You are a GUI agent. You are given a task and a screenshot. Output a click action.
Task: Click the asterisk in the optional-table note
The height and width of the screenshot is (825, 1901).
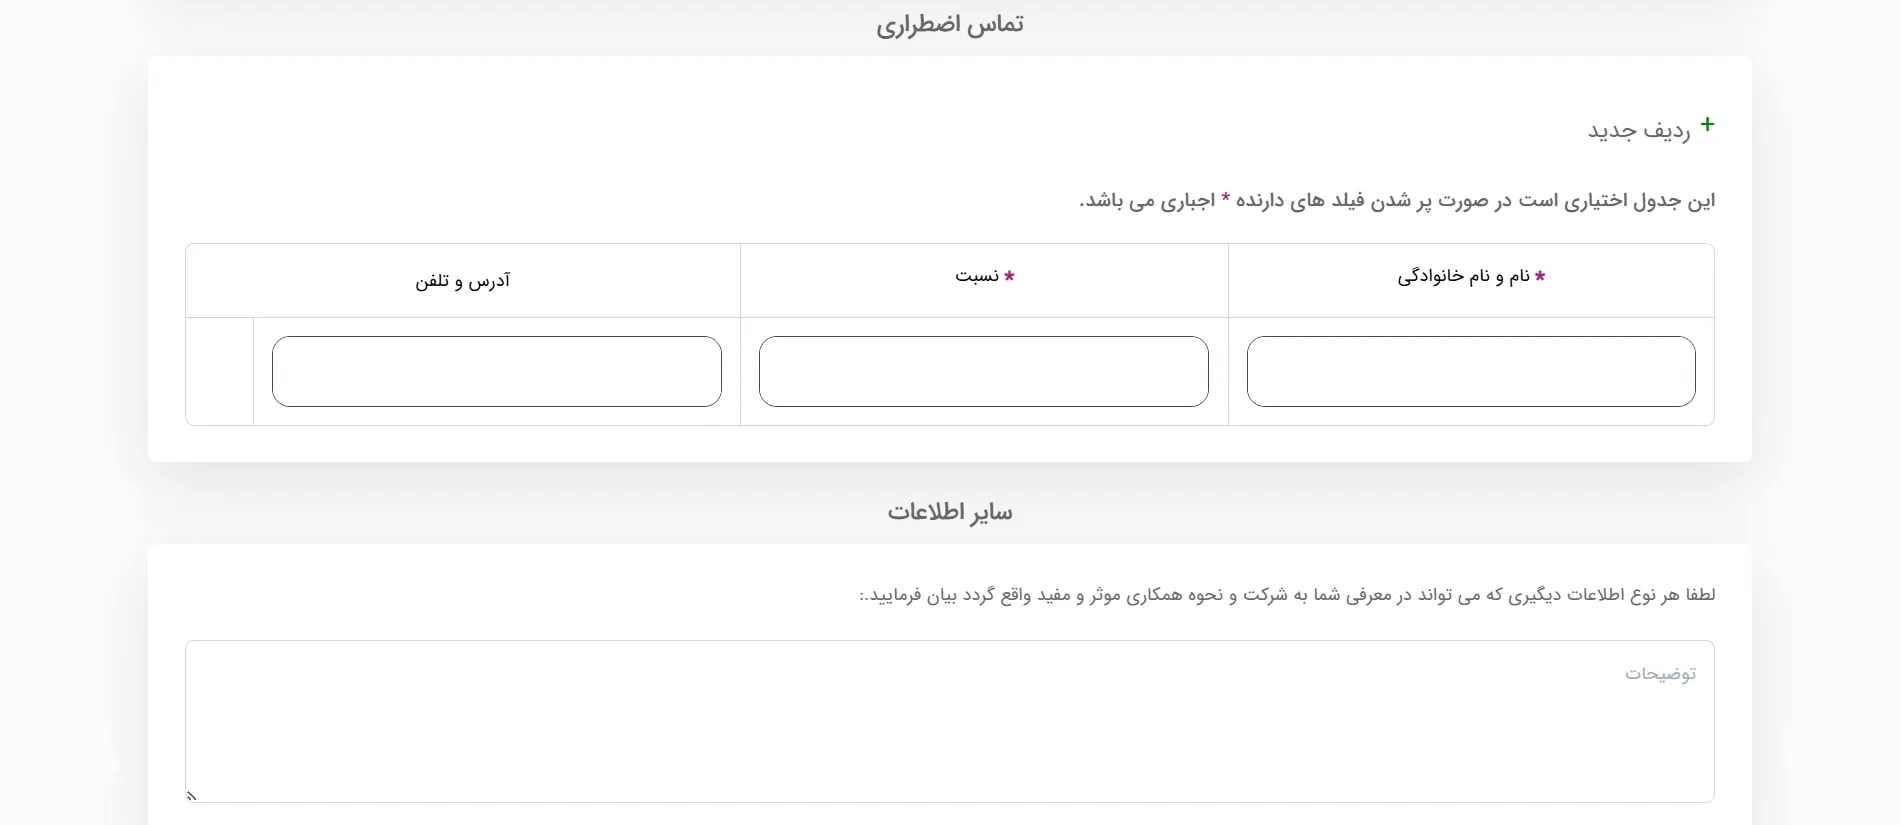pos(1225,199)
